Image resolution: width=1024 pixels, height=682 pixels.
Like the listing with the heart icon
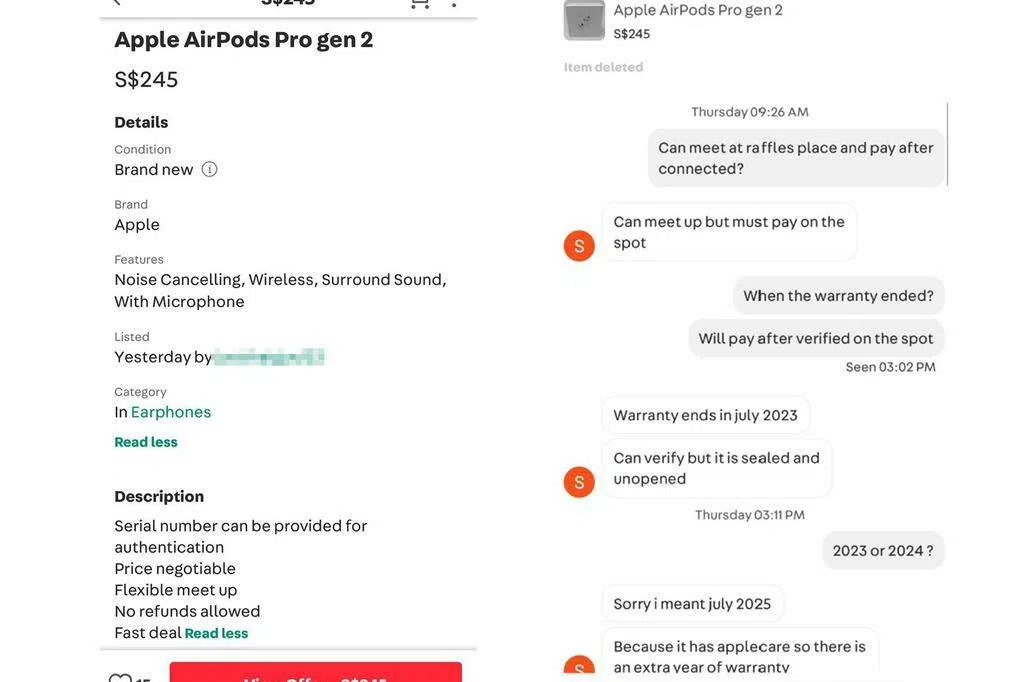(x=120, y=678)
